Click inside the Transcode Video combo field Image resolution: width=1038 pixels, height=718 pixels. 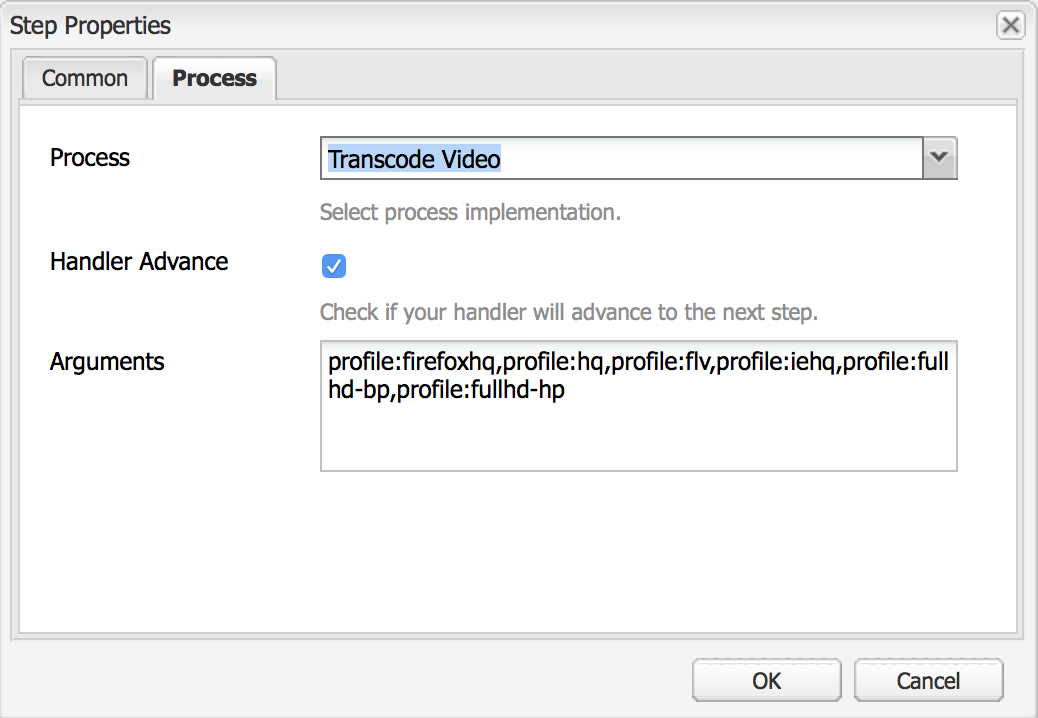pyautogui.click(x=622, y=158)
